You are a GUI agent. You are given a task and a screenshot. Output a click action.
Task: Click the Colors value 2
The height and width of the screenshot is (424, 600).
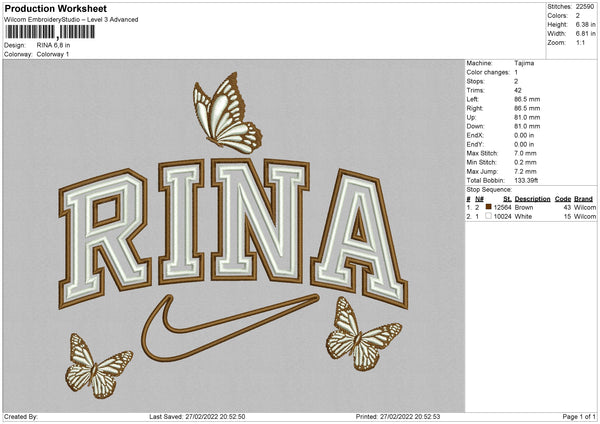point(578,16)
